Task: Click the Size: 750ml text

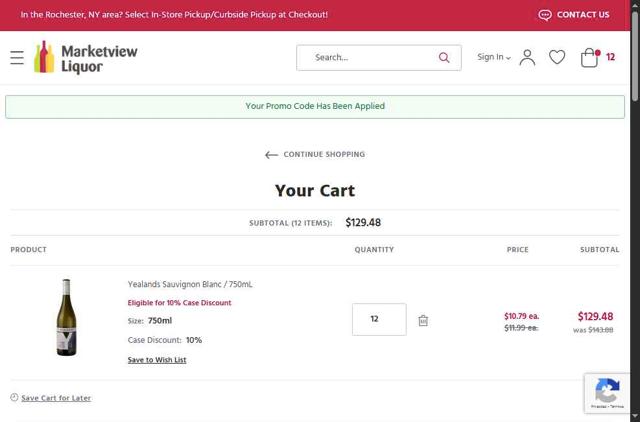Action: click(x=150, y=321)
